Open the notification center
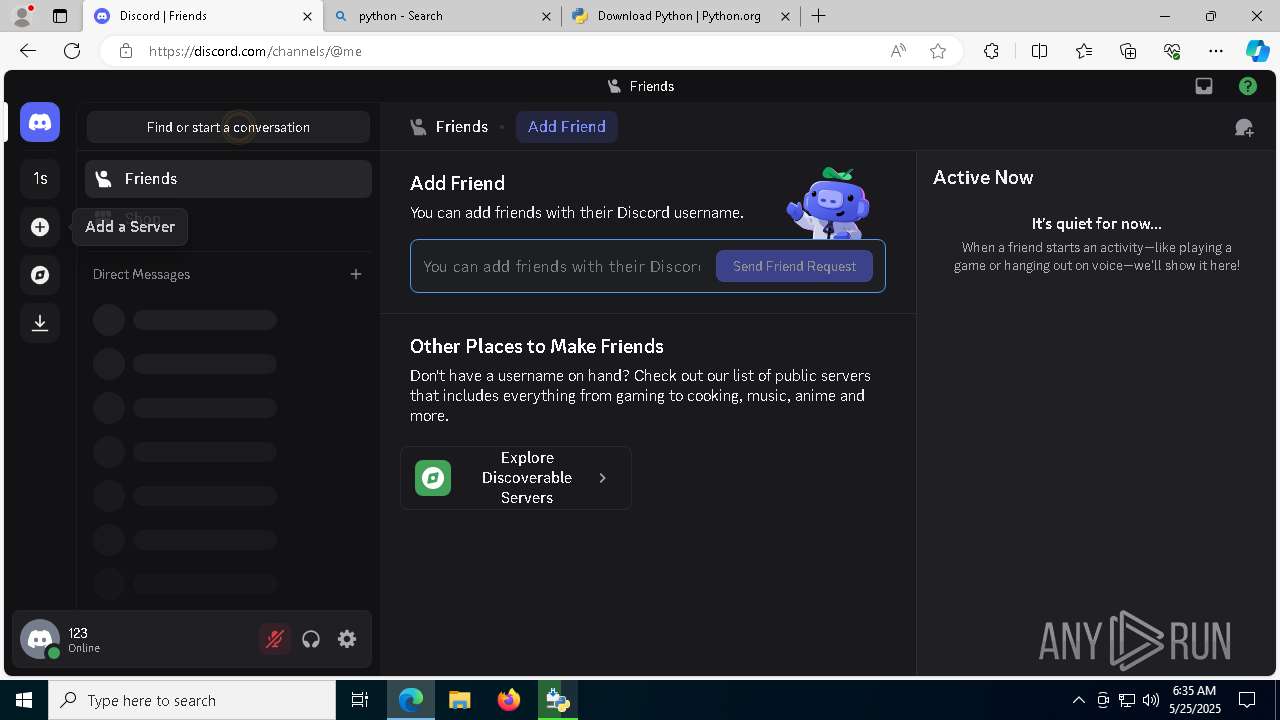 [1247, 700]
